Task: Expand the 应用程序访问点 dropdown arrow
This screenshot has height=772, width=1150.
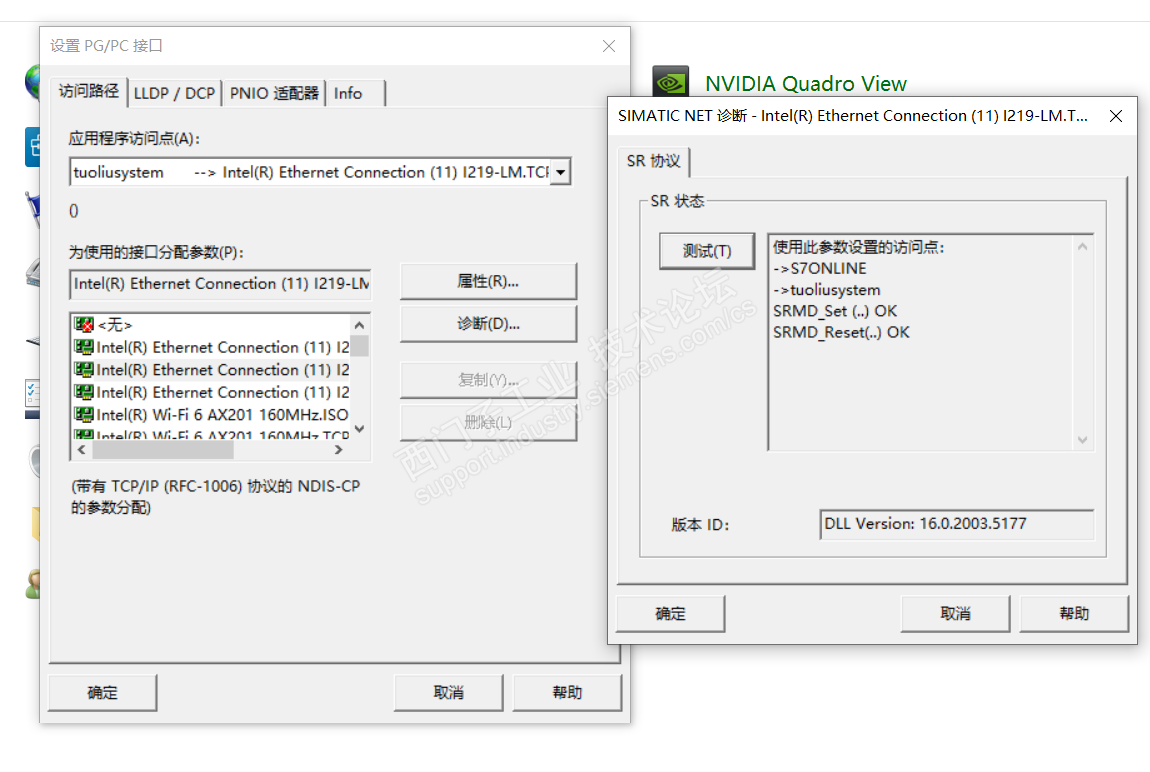Action: (560, 172)
